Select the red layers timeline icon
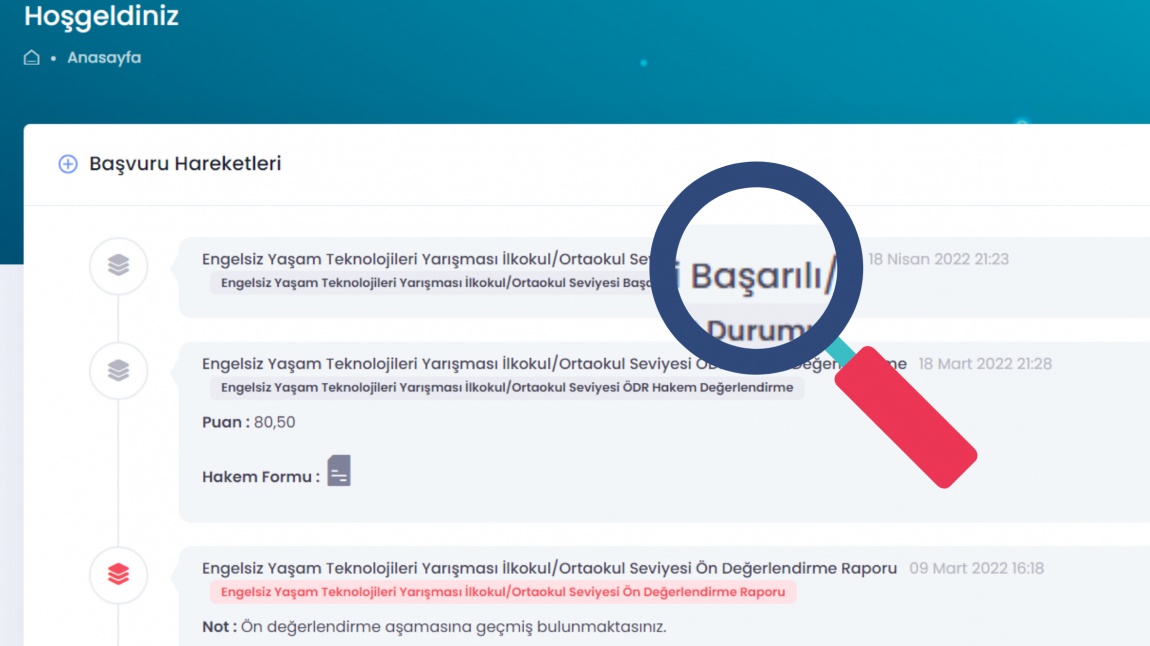1150x646 pixels. tap(118, 575)
